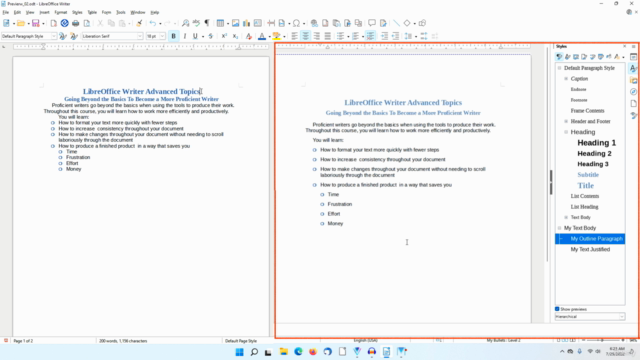The image size is (640, 360).
Task: Open Windows Start button on taskbar
Action: [x=240, y=352]
